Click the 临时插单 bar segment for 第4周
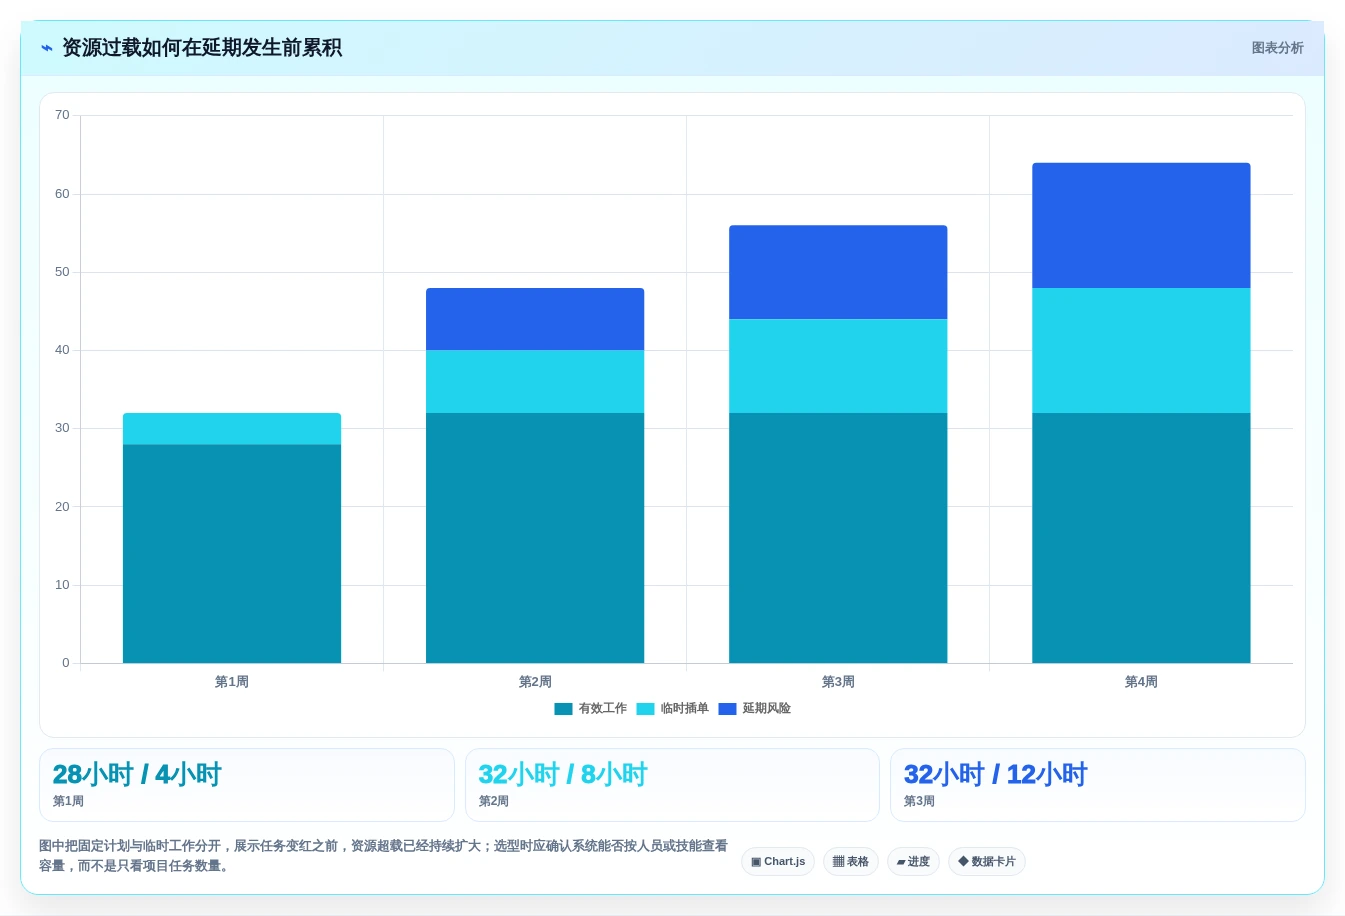Screen dimensions: 1345x916 (1141, 351)
